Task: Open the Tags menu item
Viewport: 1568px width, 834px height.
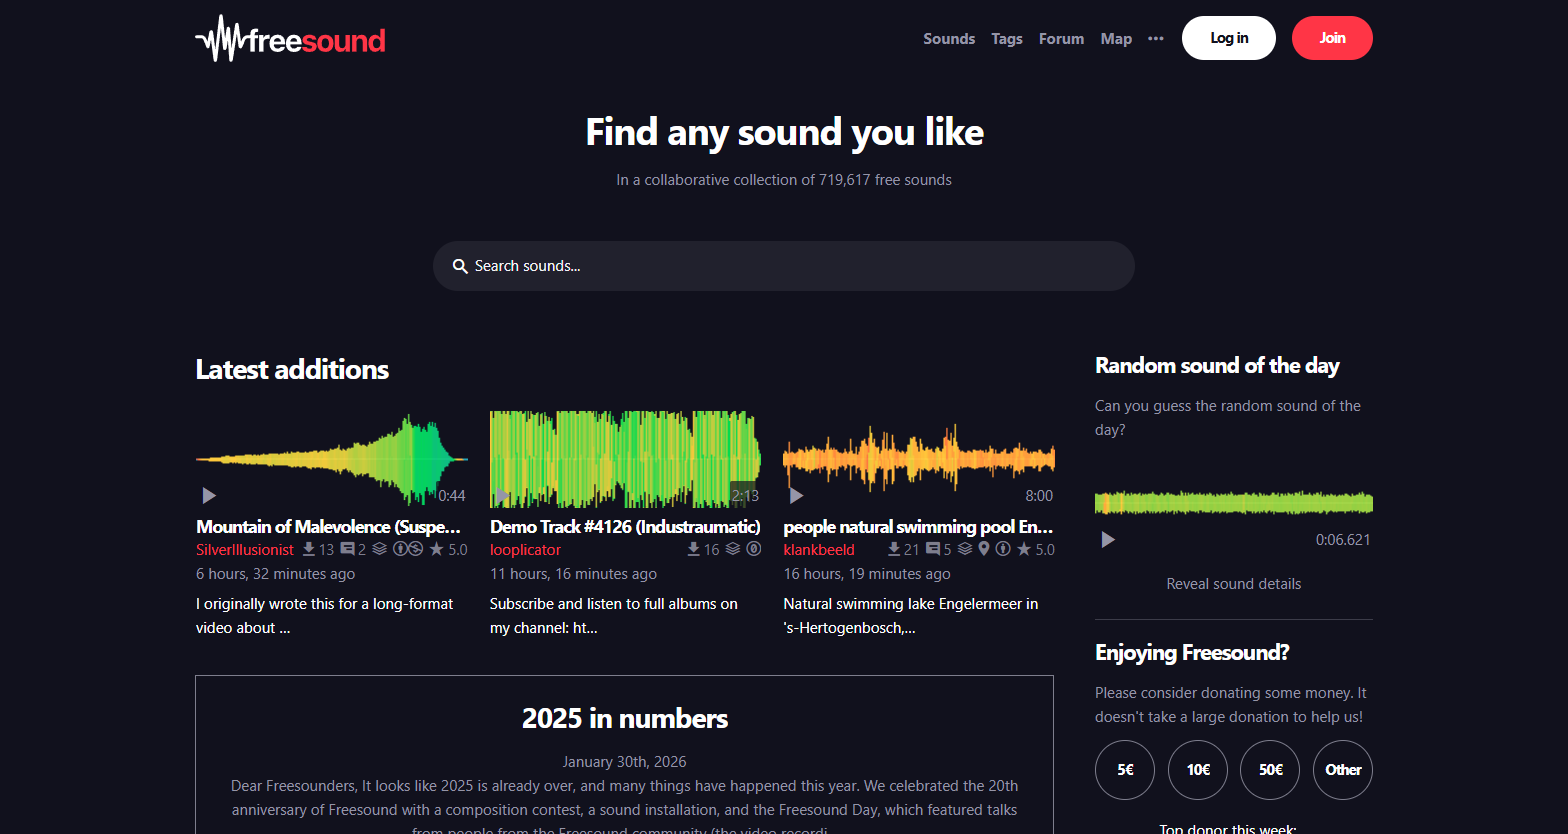Action: click(x=1007, y=39)
